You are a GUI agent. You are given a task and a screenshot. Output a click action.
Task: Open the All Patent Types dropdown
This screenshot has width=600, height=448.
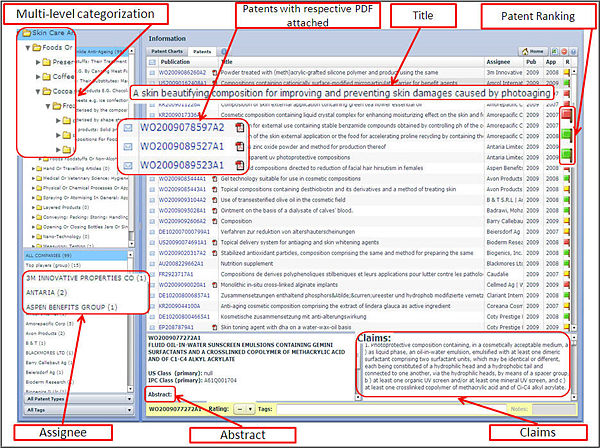tap(79, 399)
